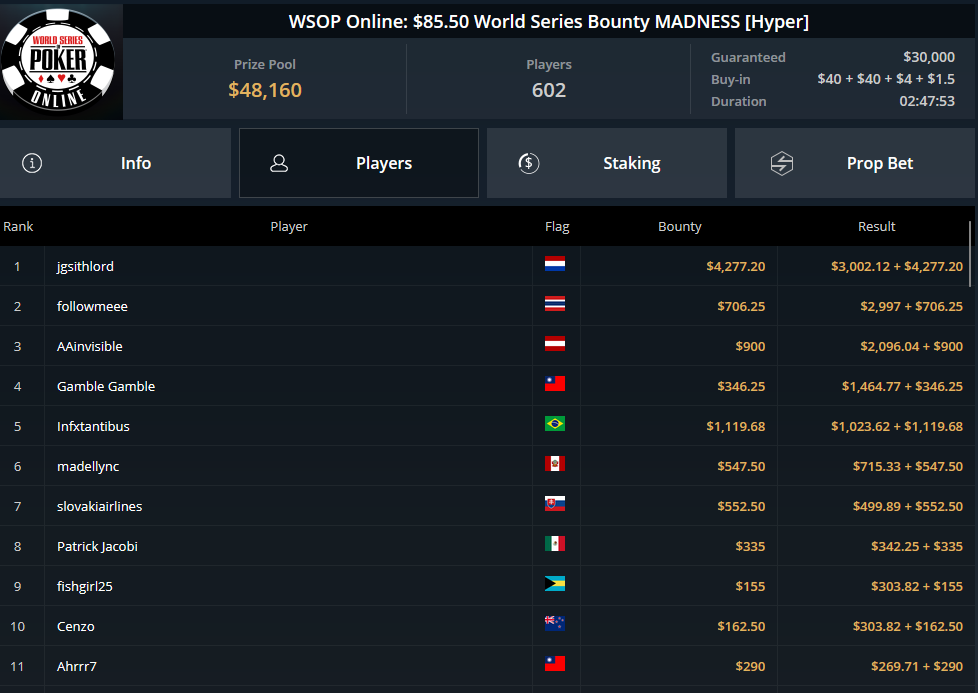Select player fishgirl25 in the list
The height and width of the screenshot is (693, 978).
85,586
